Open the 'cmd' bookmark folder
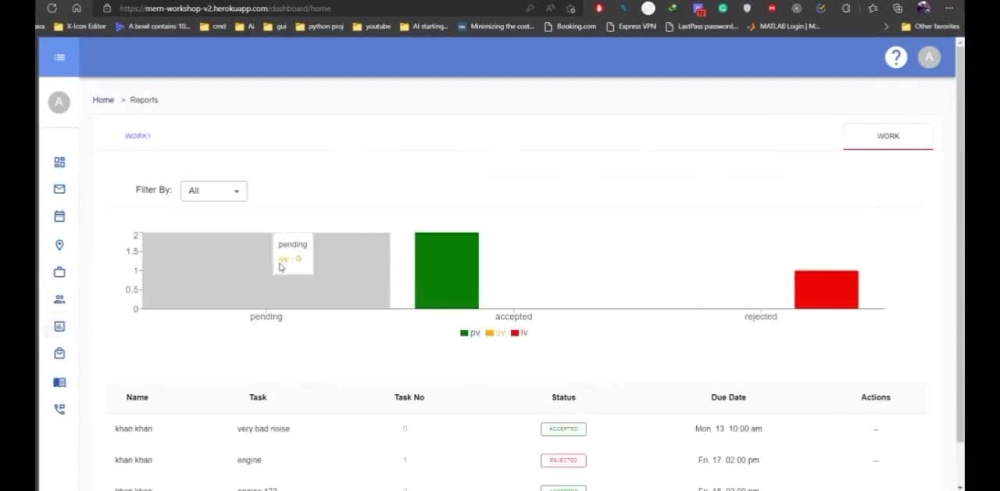 (x=213, y=27)
